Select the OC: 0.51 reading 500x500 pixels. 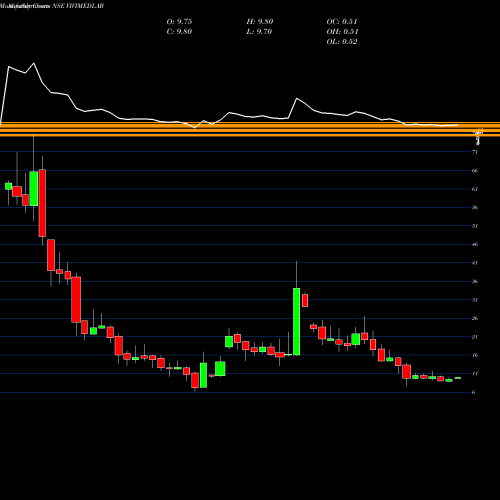pyautogui.click(x=342, y=22)
